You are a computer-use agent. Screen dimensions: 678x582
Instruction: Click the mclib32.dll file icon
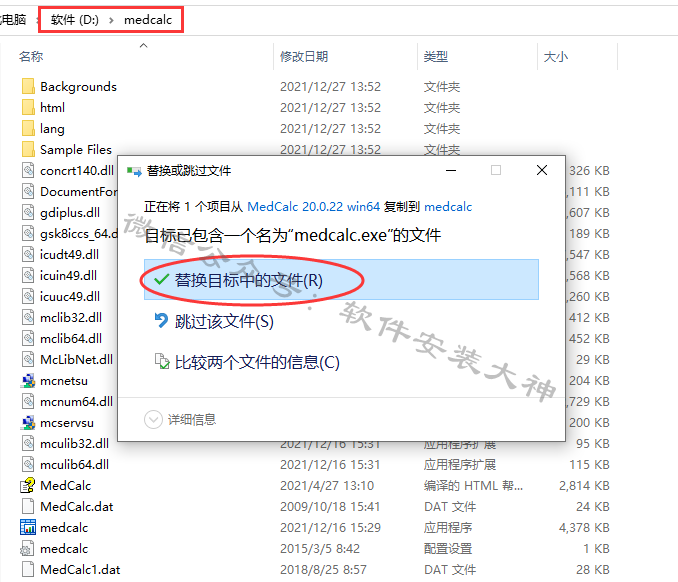click(28, 317)
